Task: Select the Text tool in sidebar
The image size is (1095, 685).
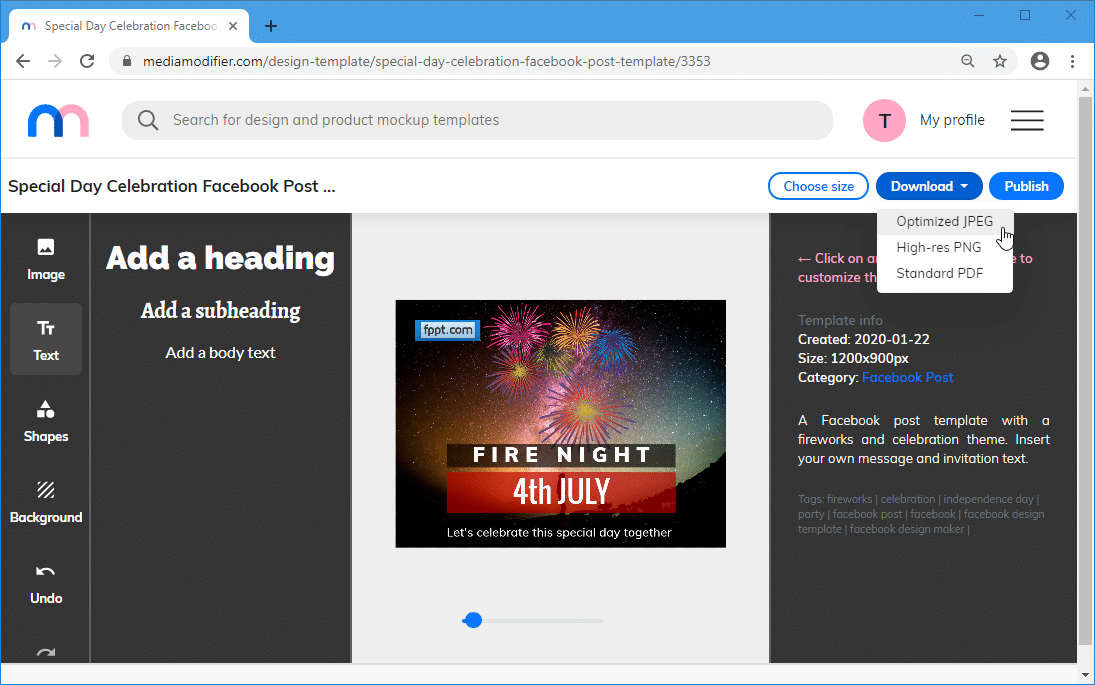Action: (45, 340)
